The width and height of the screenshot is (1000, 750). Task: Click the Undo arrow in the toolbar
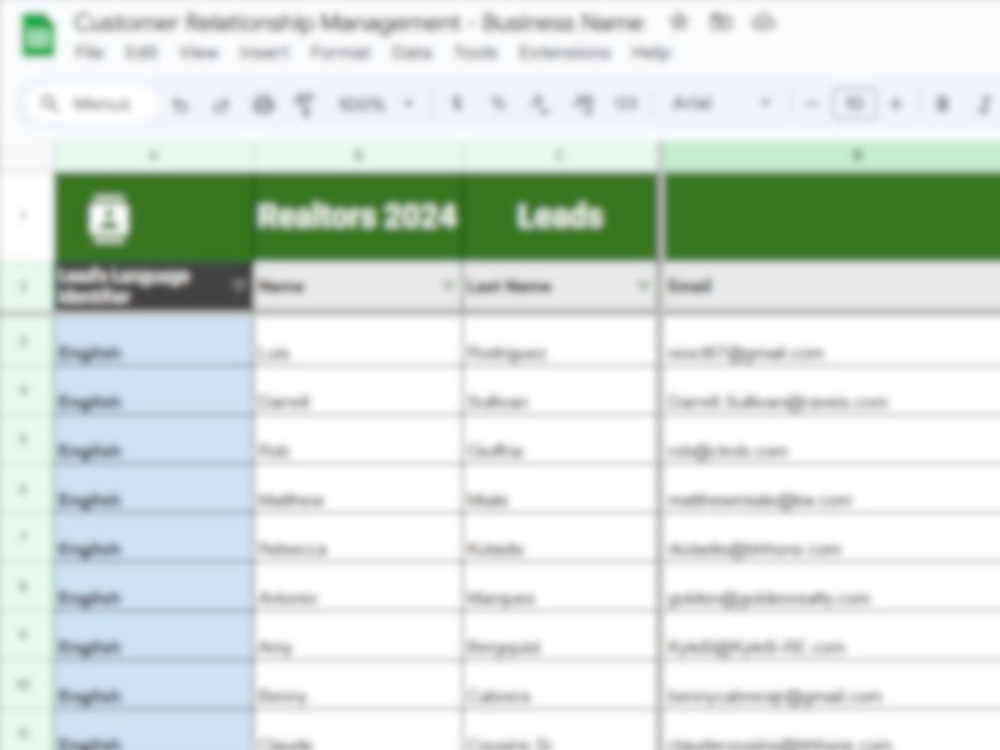[x=180, y=104]
